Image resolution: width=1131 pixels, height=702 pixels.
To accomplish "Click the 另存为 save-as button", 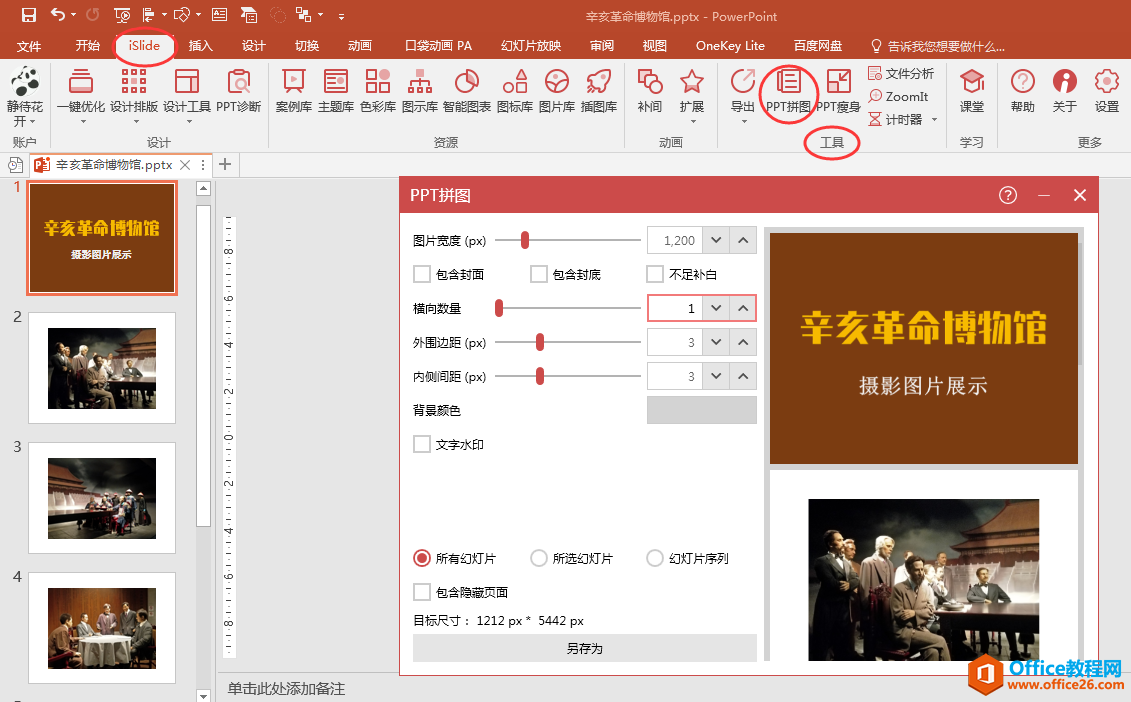I will tap(584, 648).
